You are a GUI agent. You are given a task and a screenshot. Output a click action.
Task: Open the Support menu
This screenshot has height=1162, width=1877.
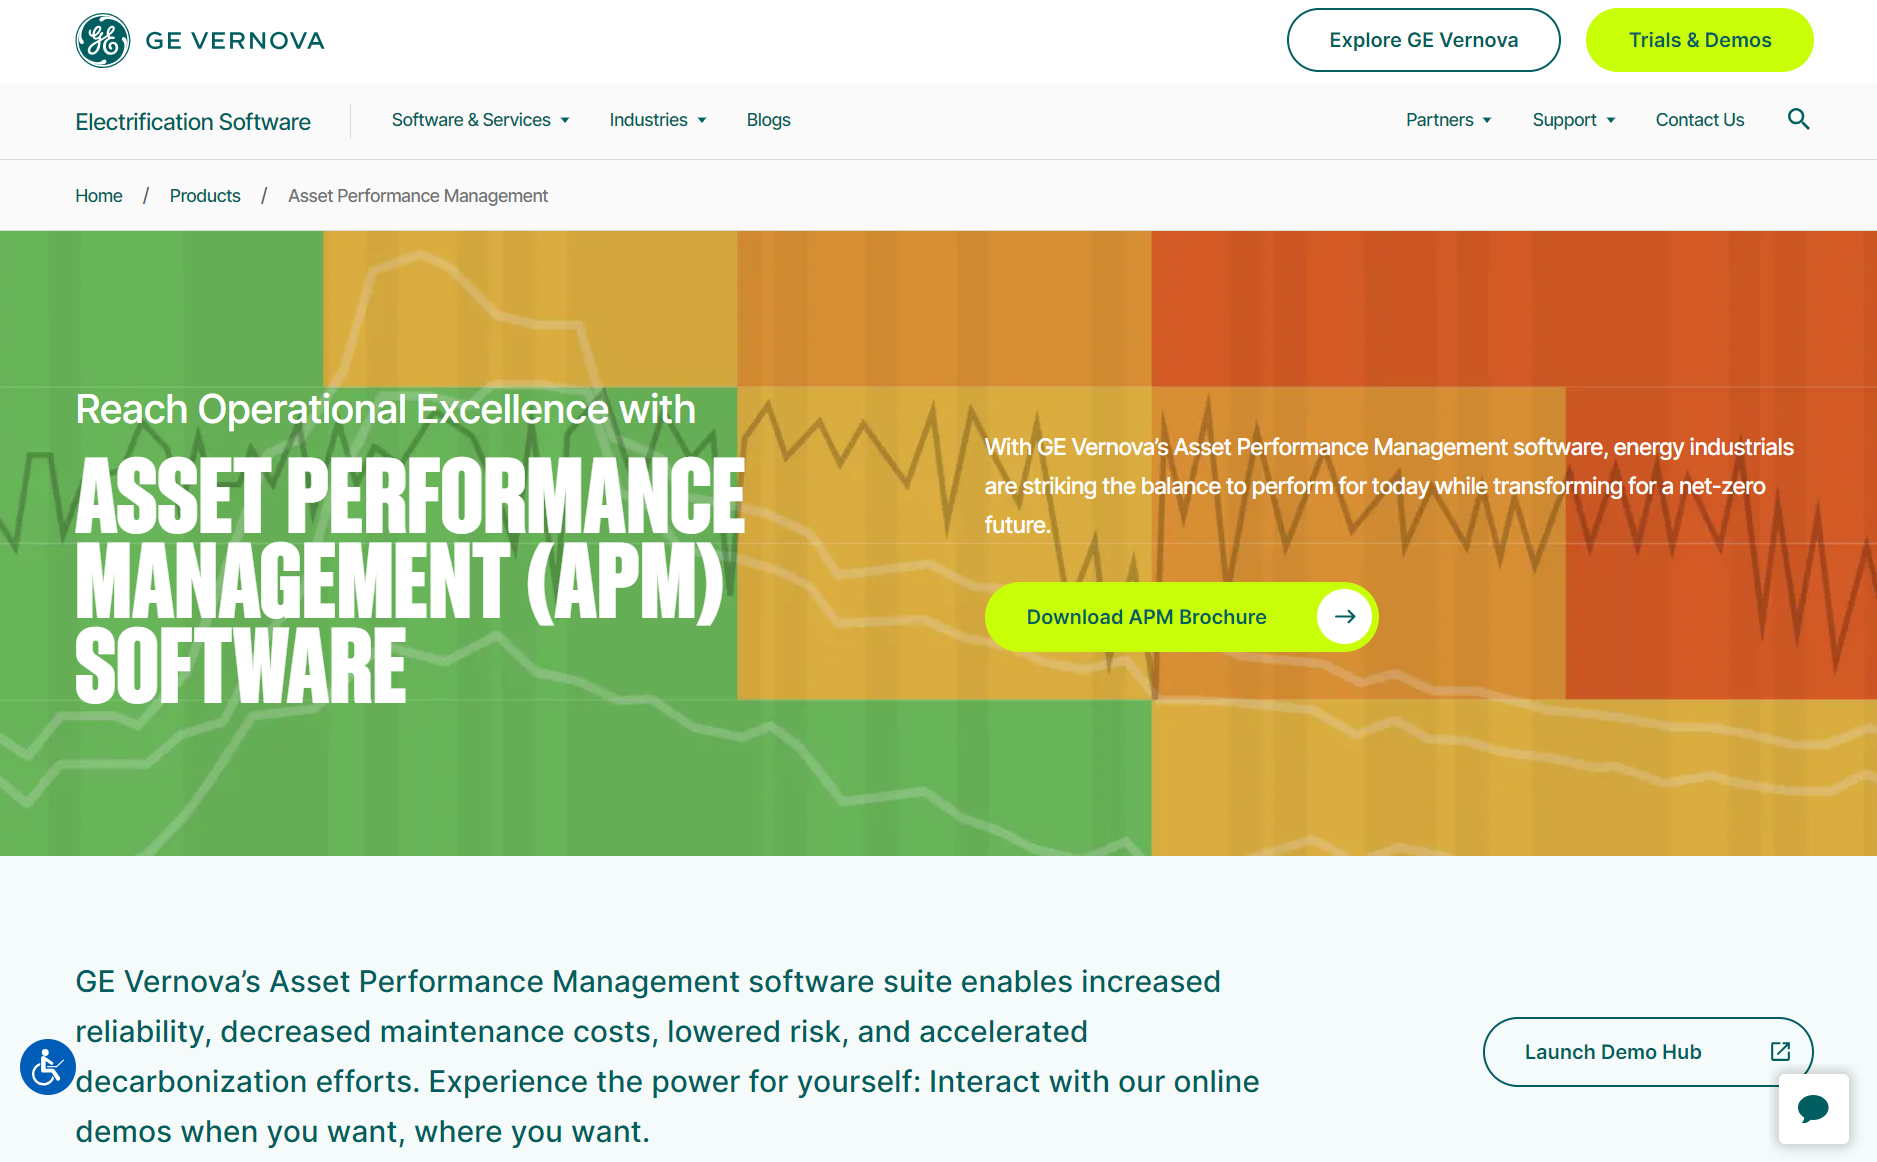point(1573,120)
